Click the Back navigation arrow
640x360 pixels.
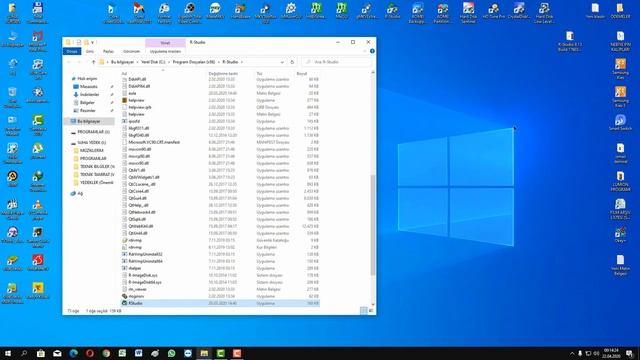tap(69, 62)
